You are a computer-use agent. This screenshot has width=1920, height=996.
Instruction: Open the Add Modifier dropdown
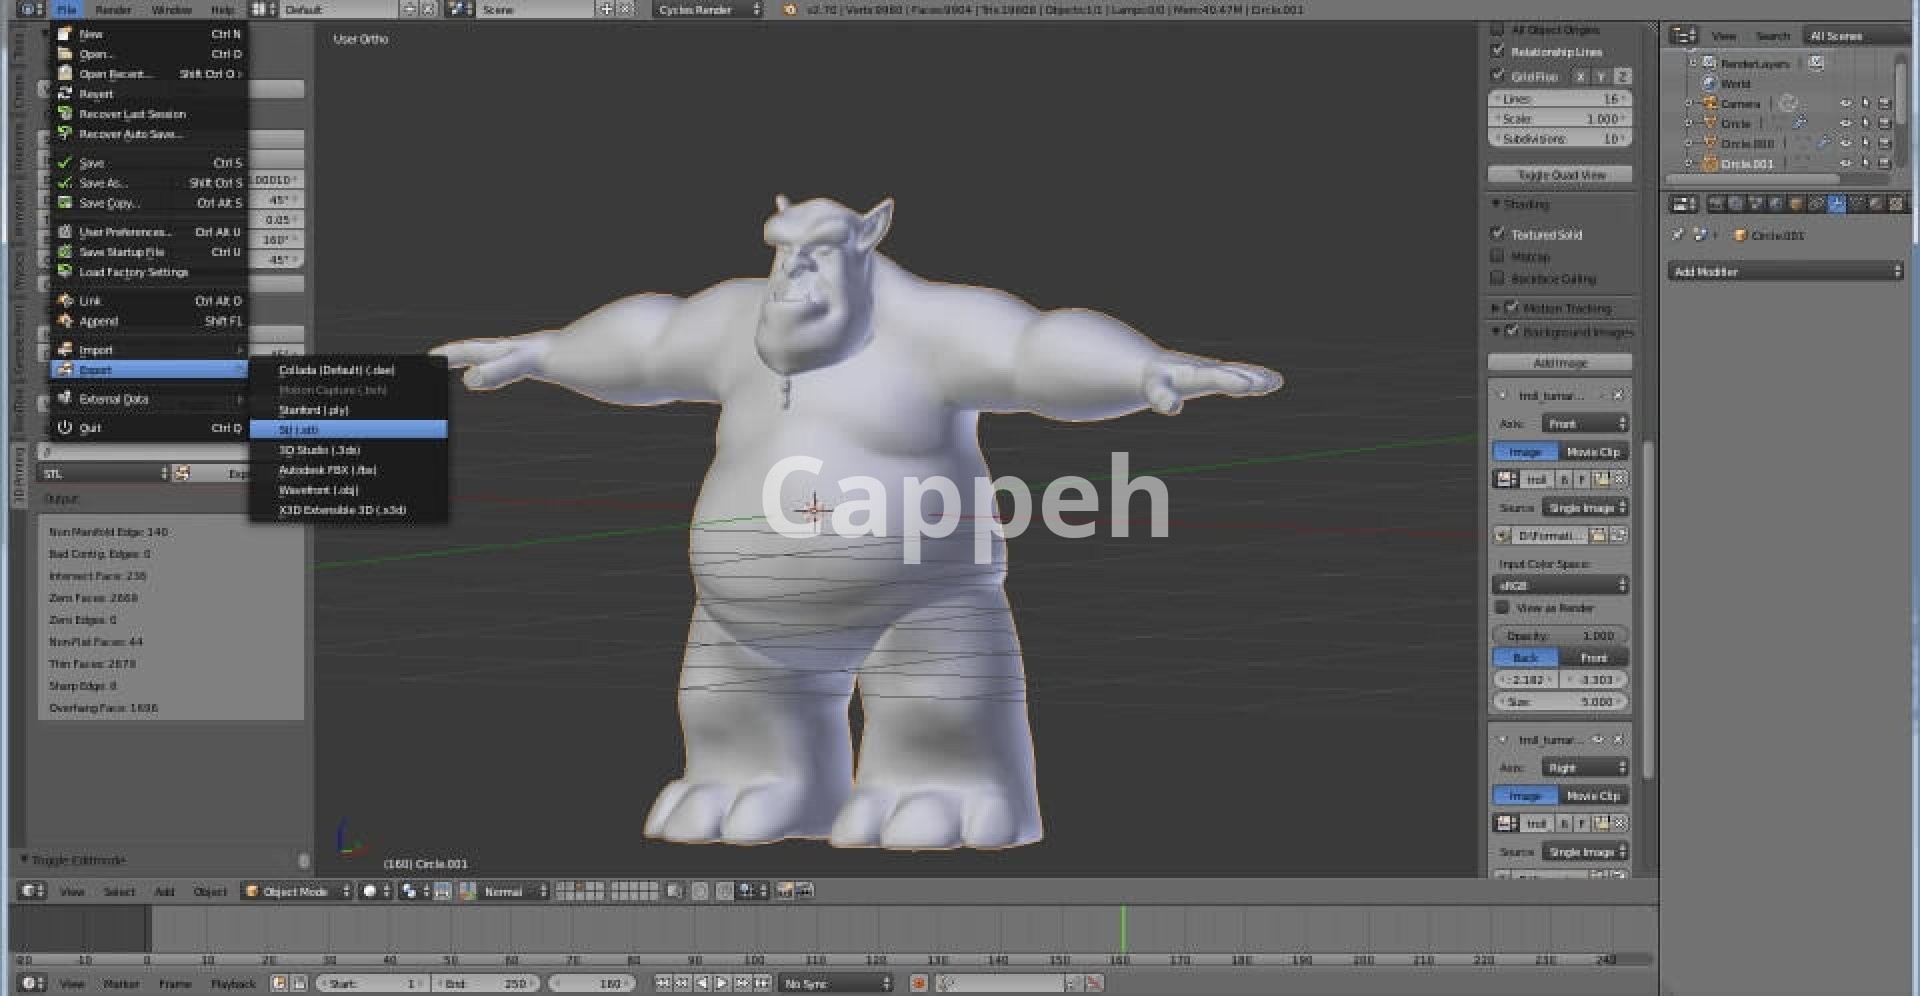[x=1786, y=272]
